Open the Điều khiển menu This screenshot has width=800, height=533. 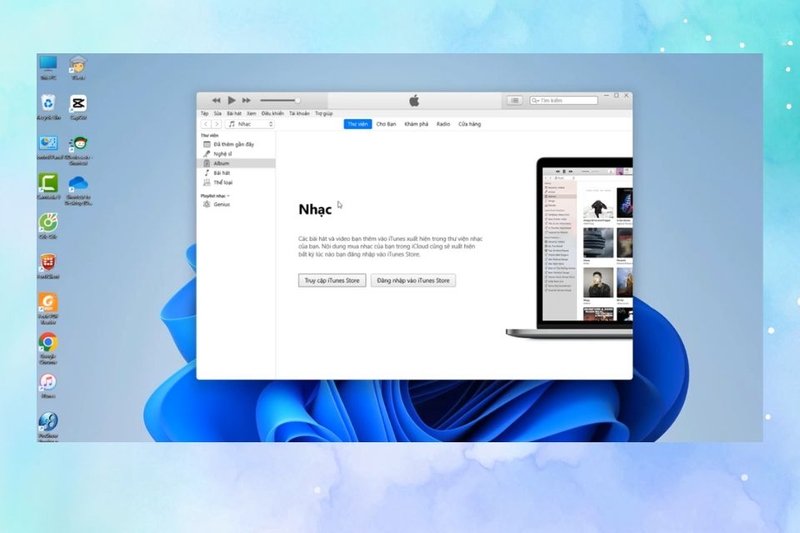coord(272,113)
